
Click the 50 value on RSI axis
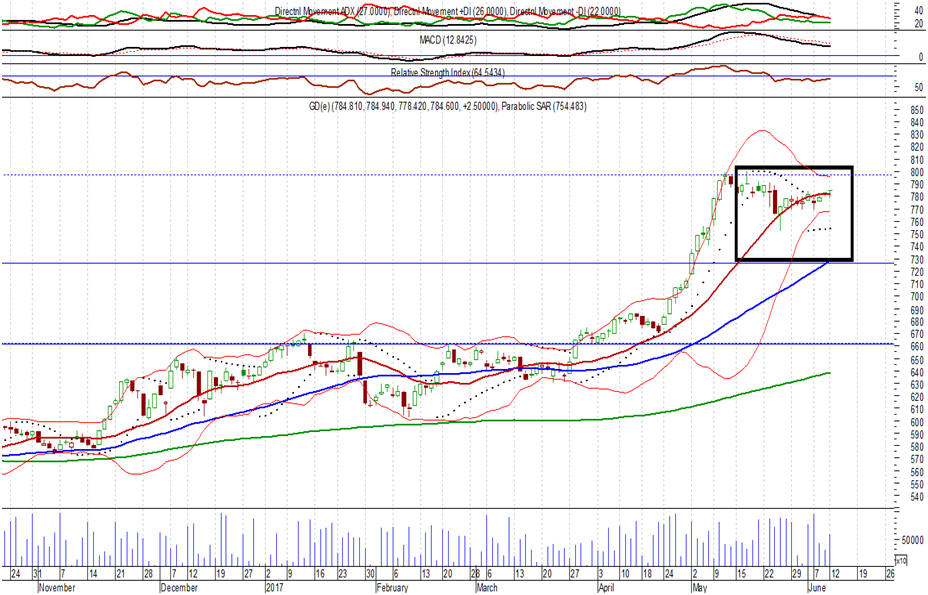[x=919, y=88]
